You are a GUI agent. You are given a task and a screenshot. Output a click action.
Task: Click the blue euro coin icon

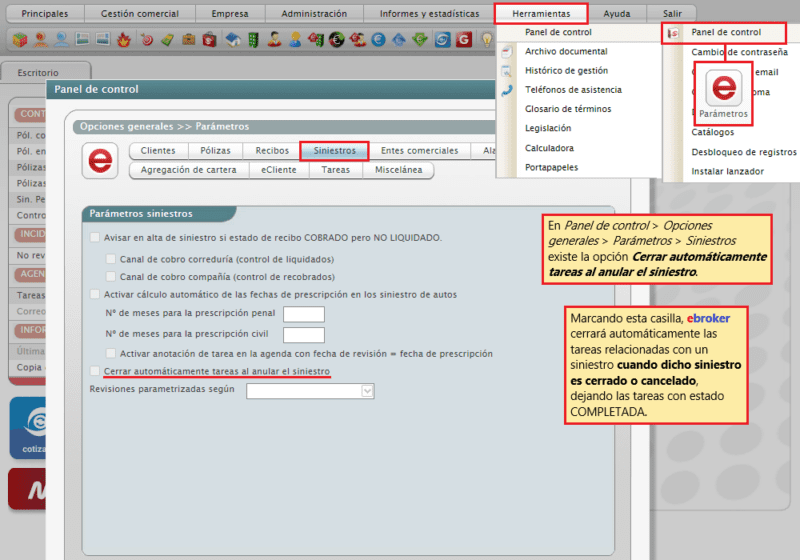coord(378,39)
